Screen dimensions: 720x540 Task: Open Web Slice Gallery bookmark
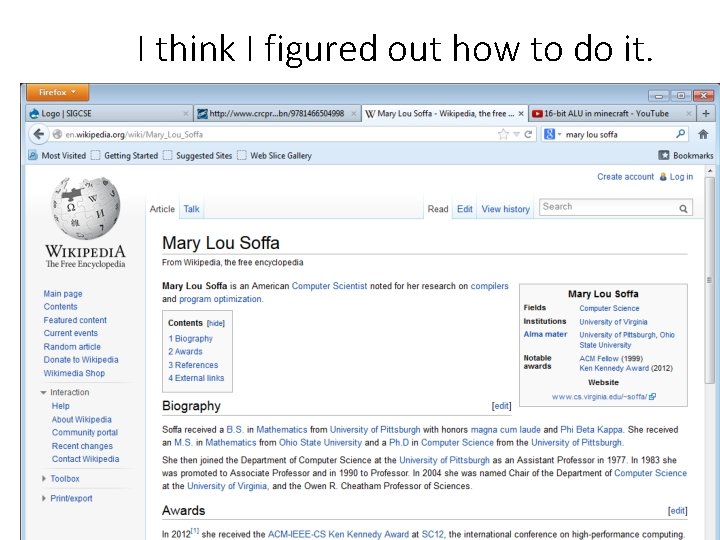pos(275,155)
